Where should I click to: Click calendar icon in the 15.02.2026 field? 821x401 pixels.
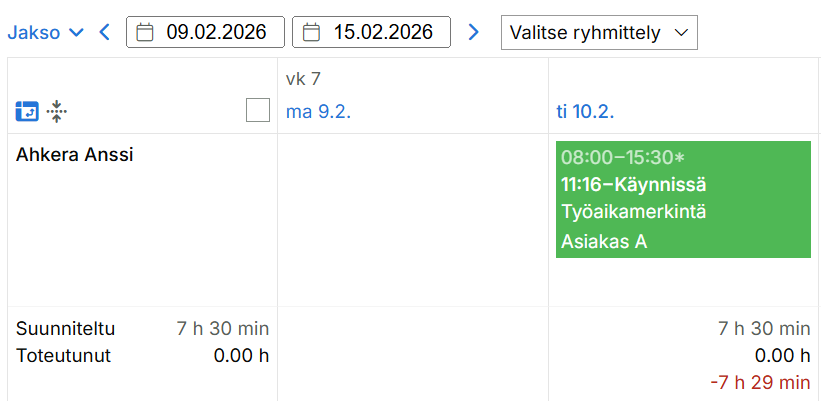311,33
